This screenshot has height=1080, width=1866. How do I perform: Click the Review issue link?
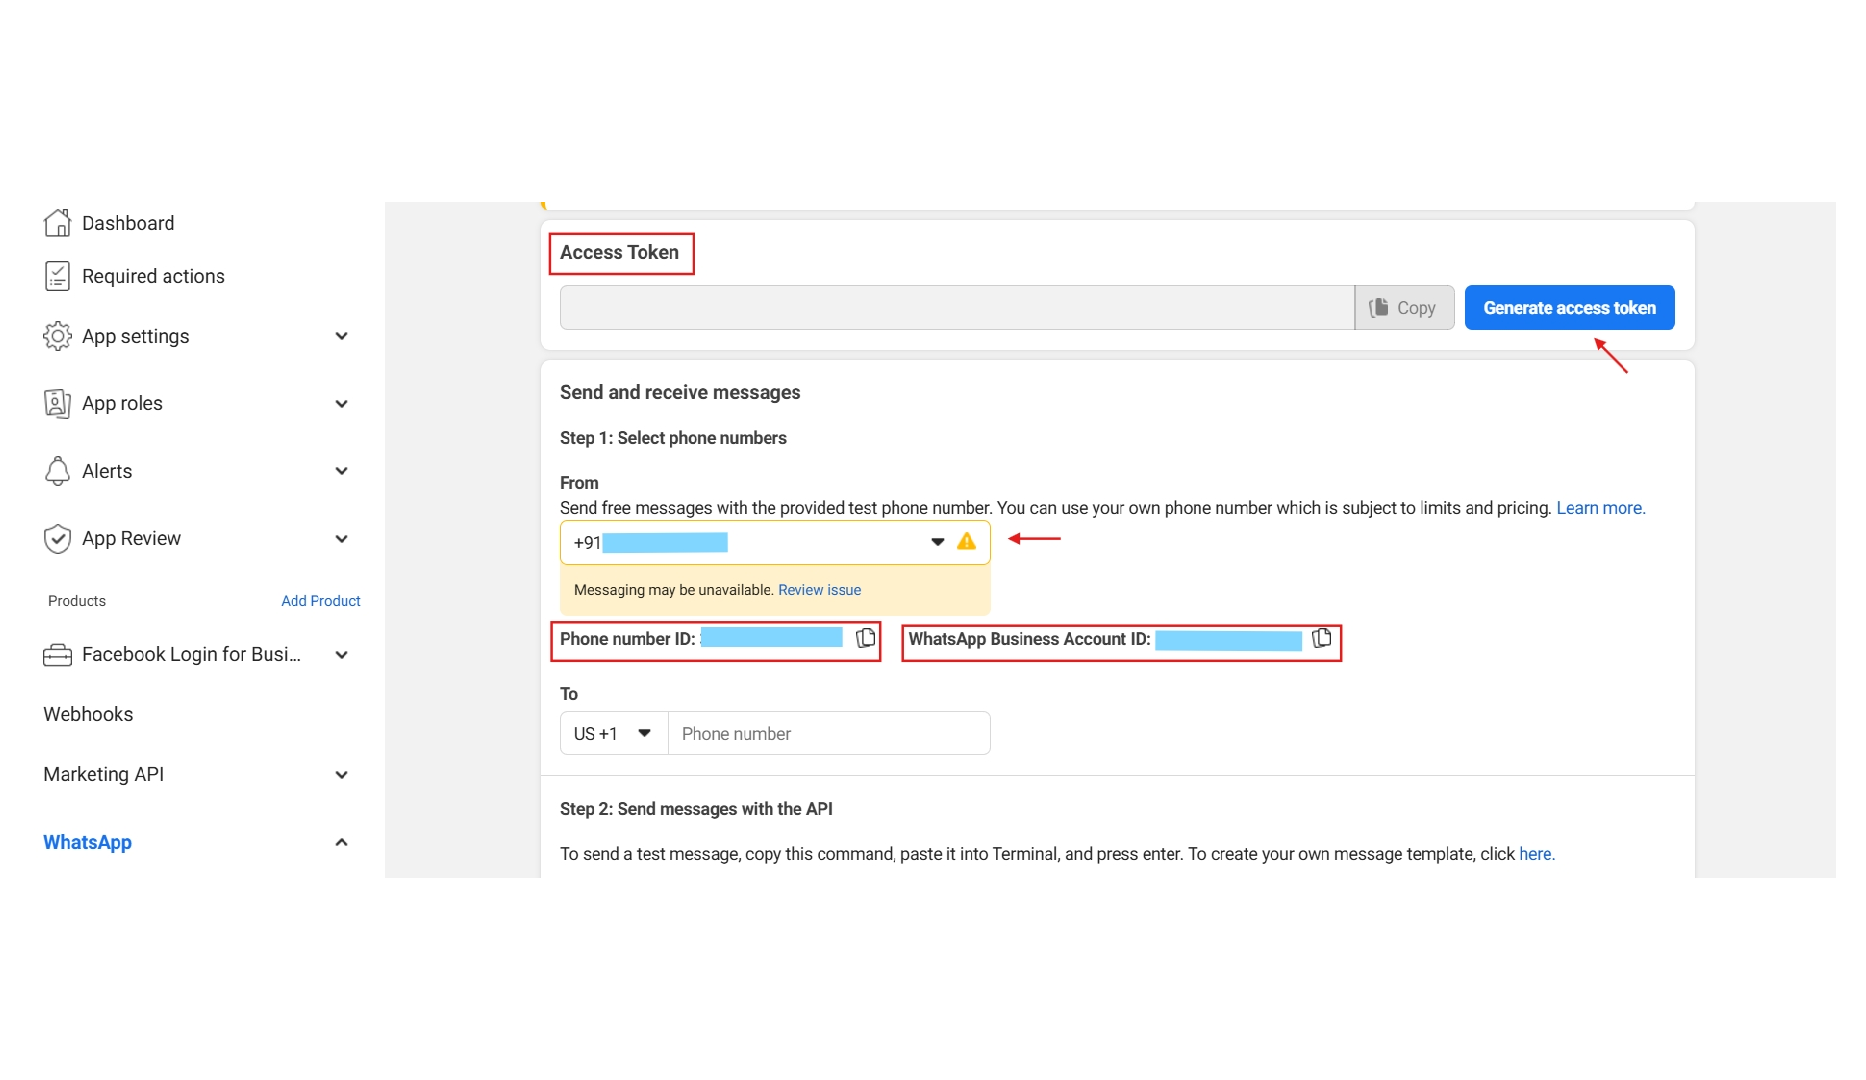click(x=819, y=590)
